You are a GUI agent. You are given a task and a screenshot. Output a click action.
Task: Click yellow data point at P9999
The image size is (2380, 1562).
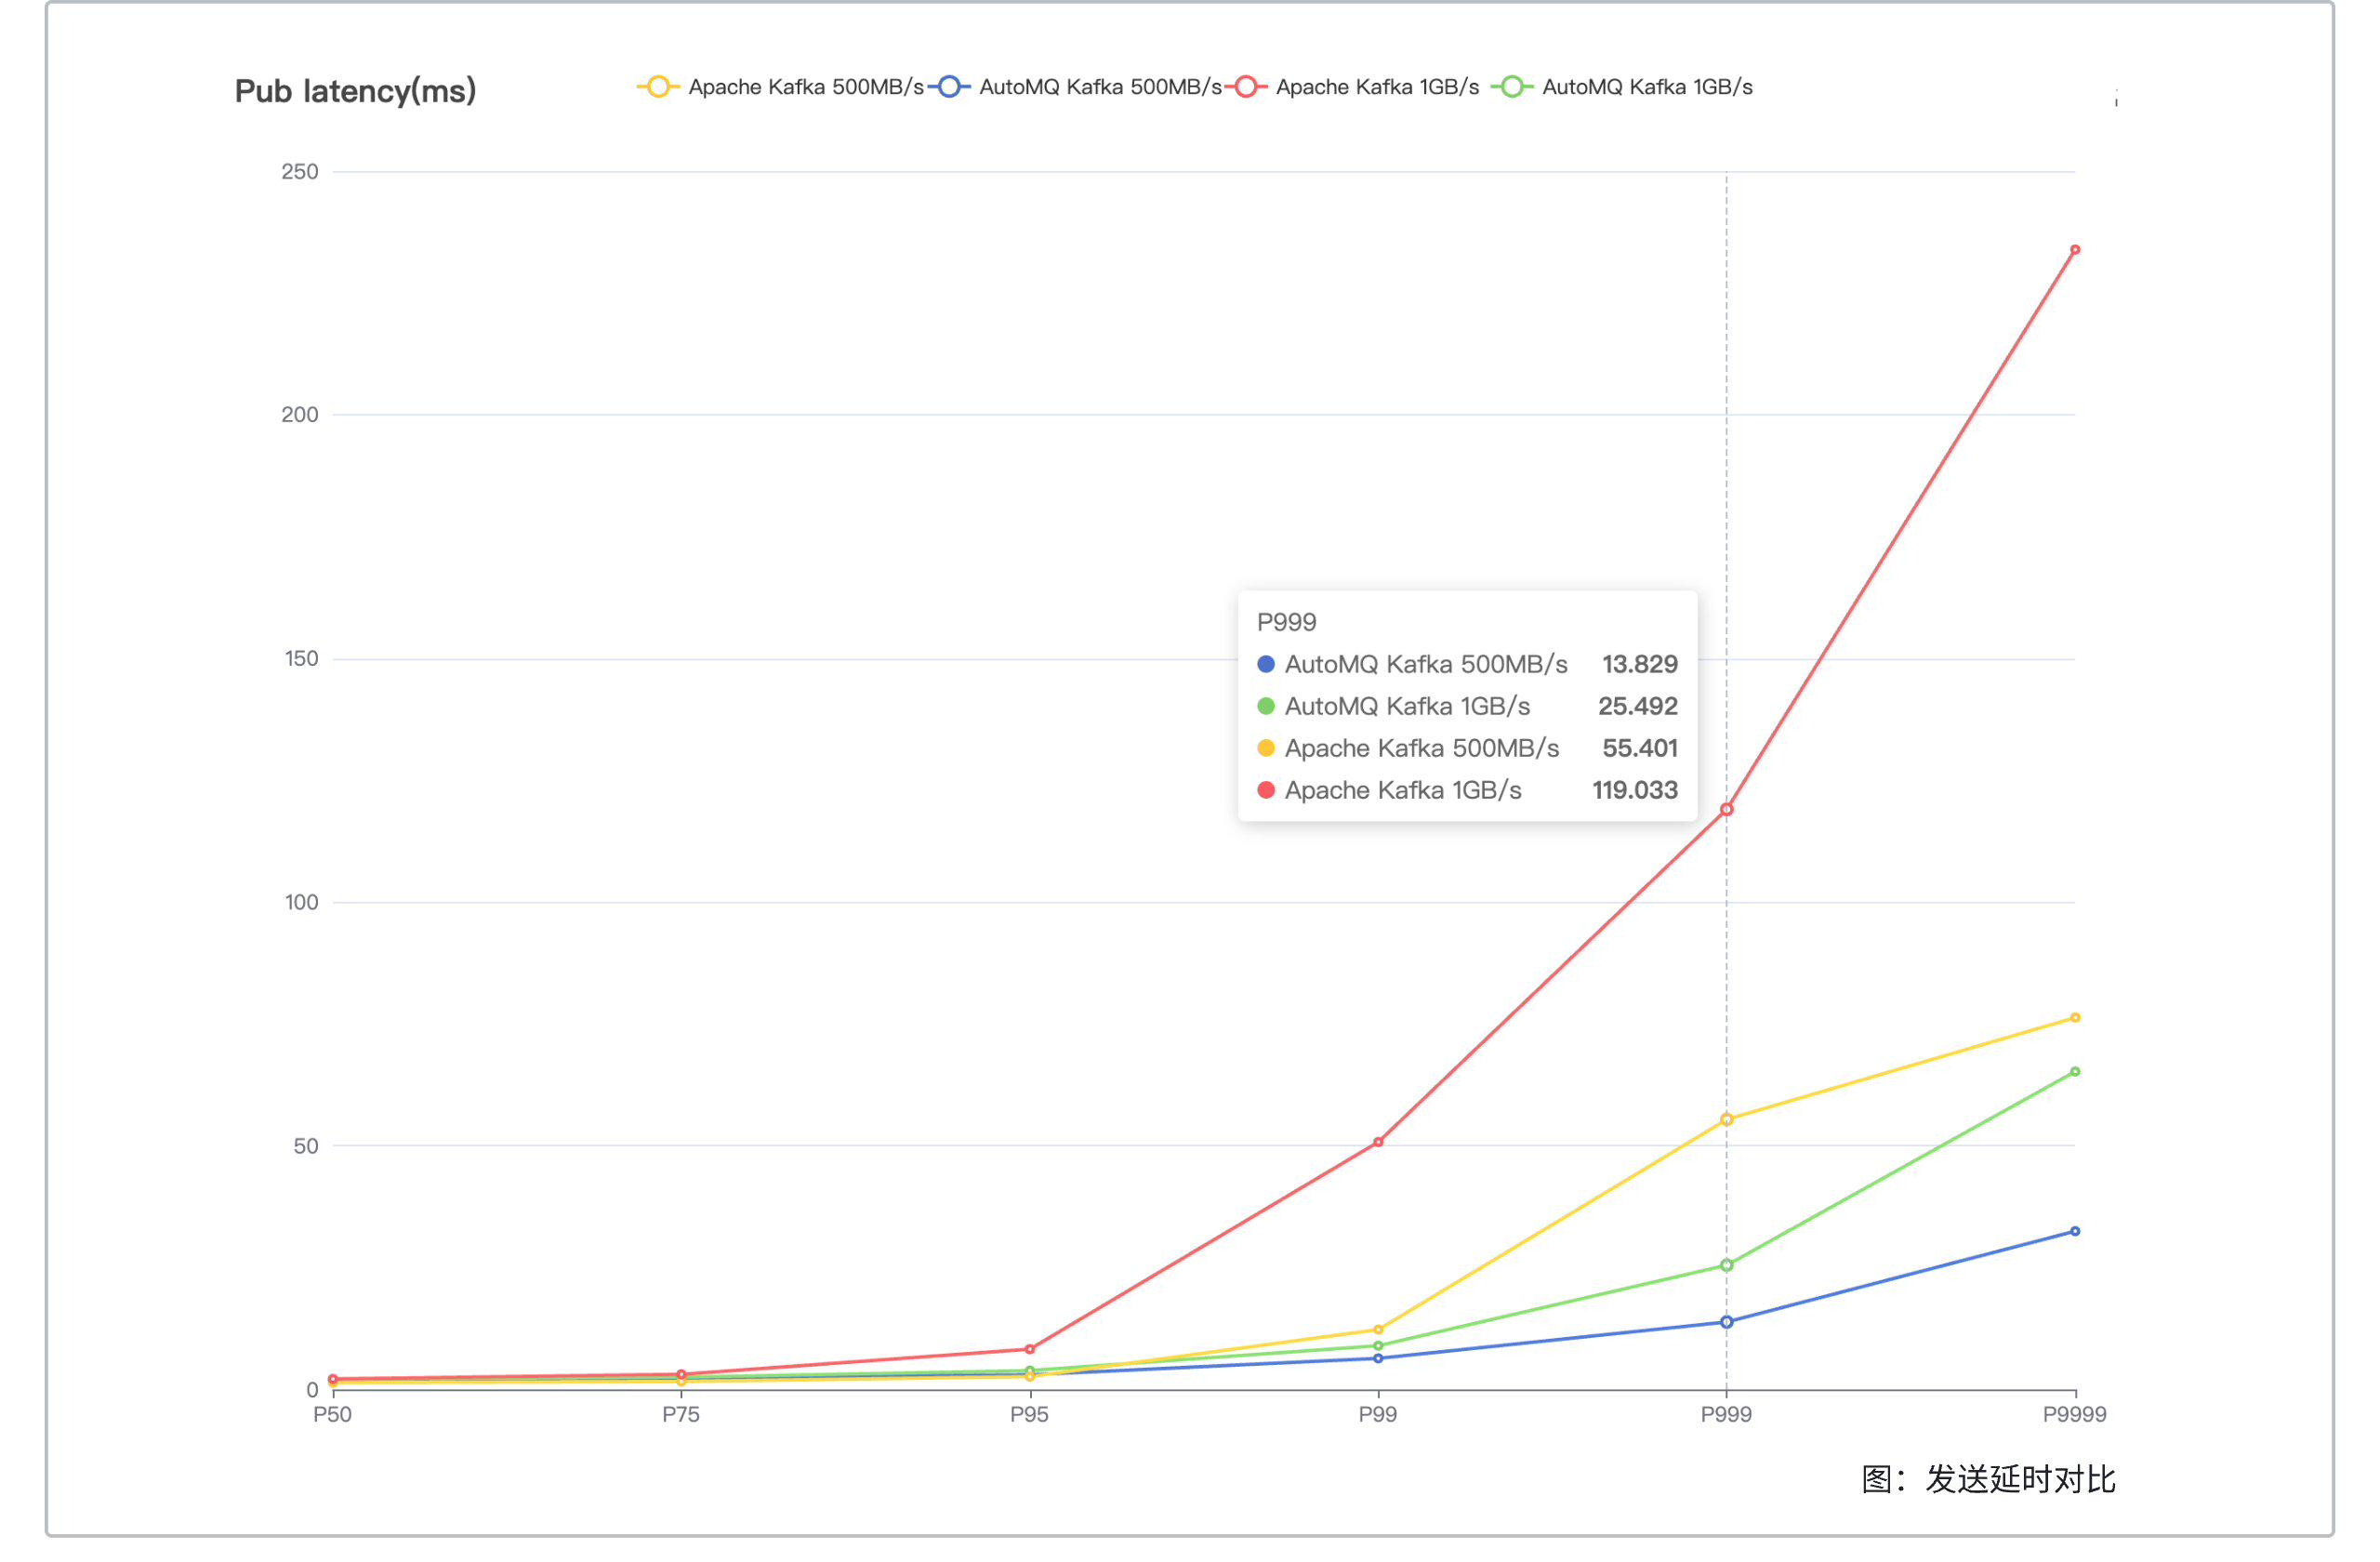coord(2075,1018)
